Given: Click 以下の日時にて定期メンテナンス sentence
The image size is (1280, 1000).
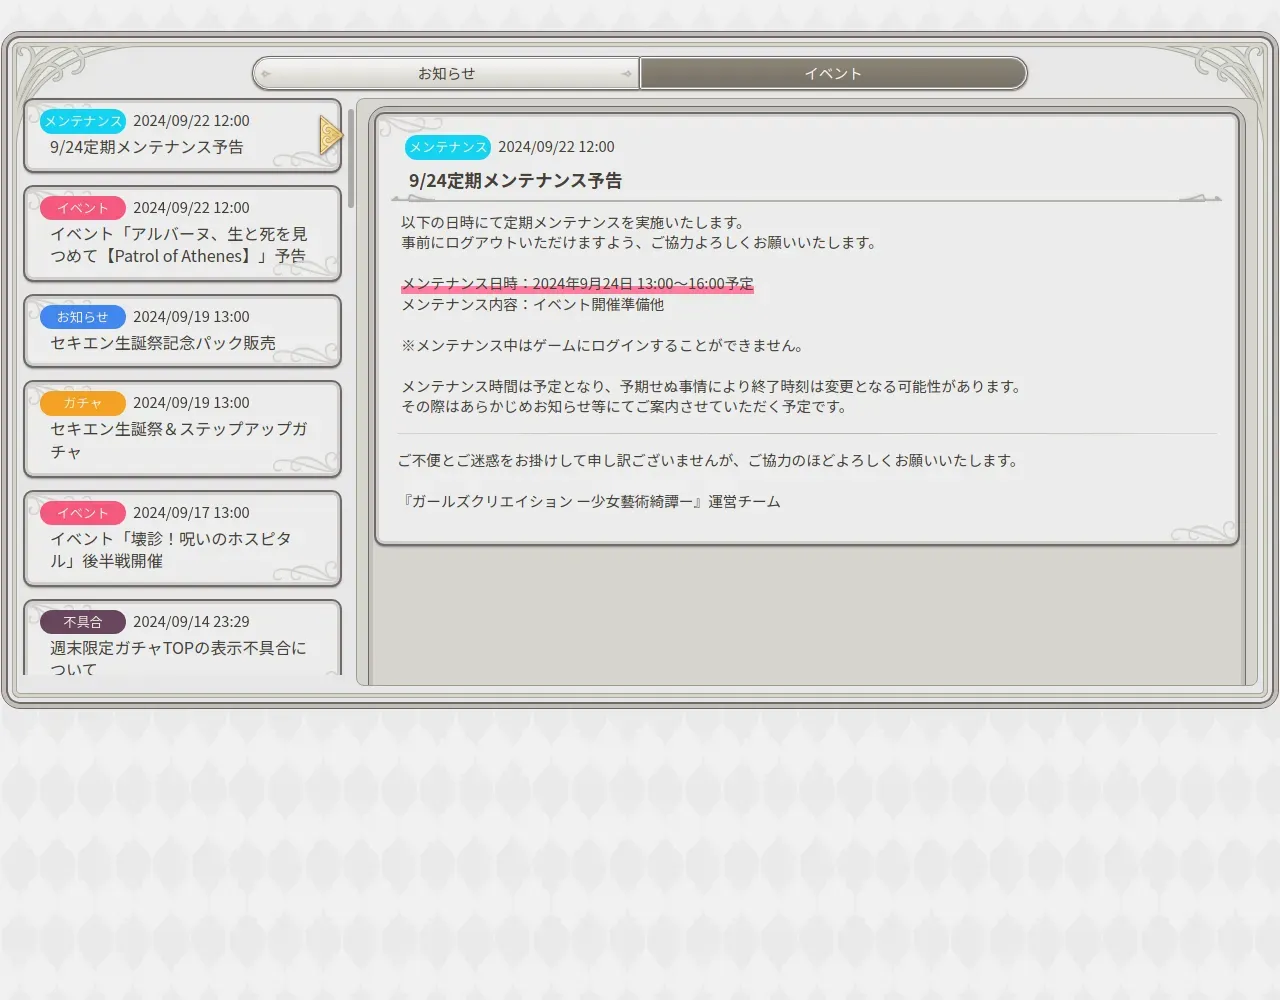Looking at the screenshot, I should point(573,222).
